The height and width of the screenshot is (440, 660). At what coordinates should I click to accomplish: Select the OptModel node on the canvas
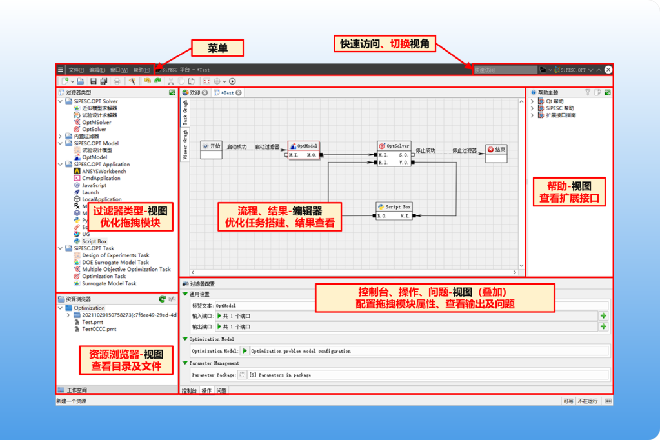(304, 150)
